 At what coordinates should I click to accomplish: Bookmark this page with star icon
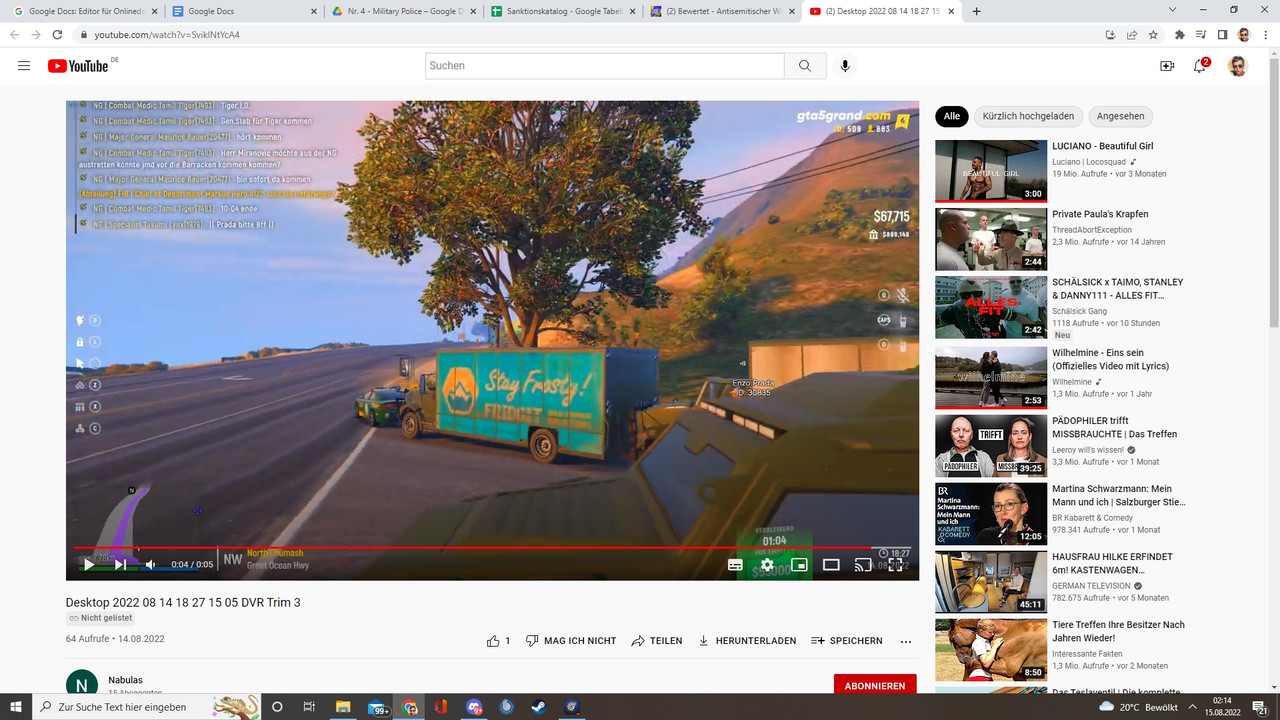1153,34
